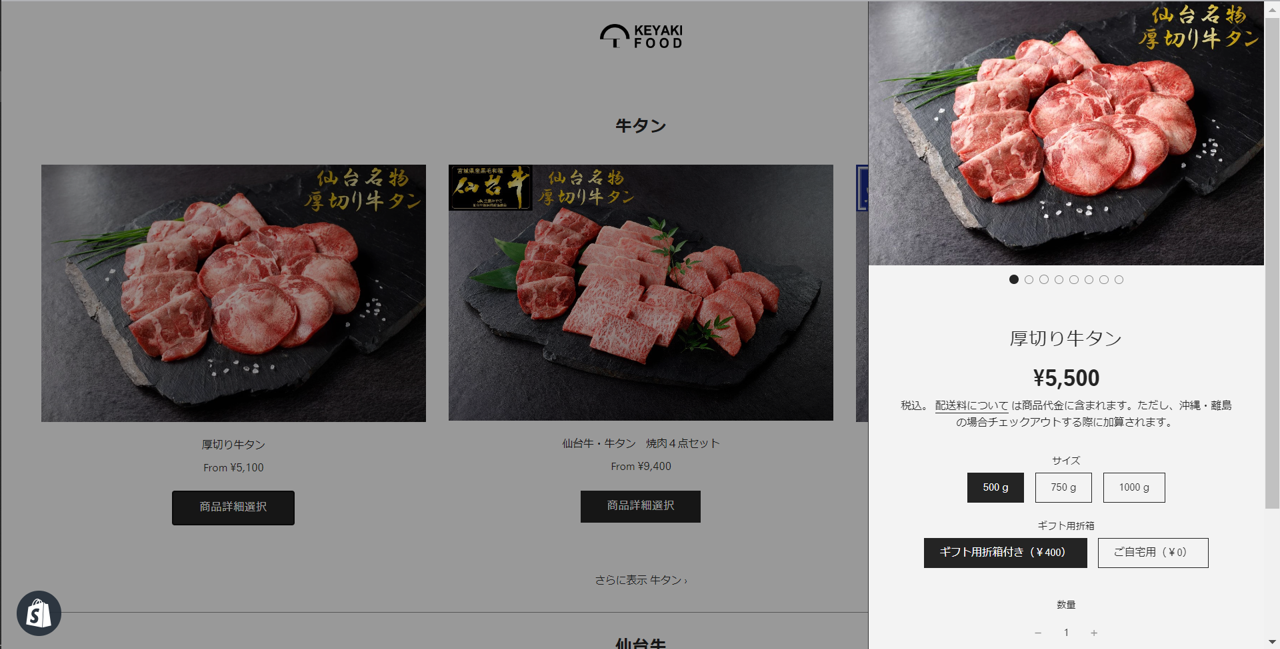The height and width of the screenshot is (649, 1280).
Task: Click 商品詳細選択 button under 厚切り牛タン
Action: (233, 507)
